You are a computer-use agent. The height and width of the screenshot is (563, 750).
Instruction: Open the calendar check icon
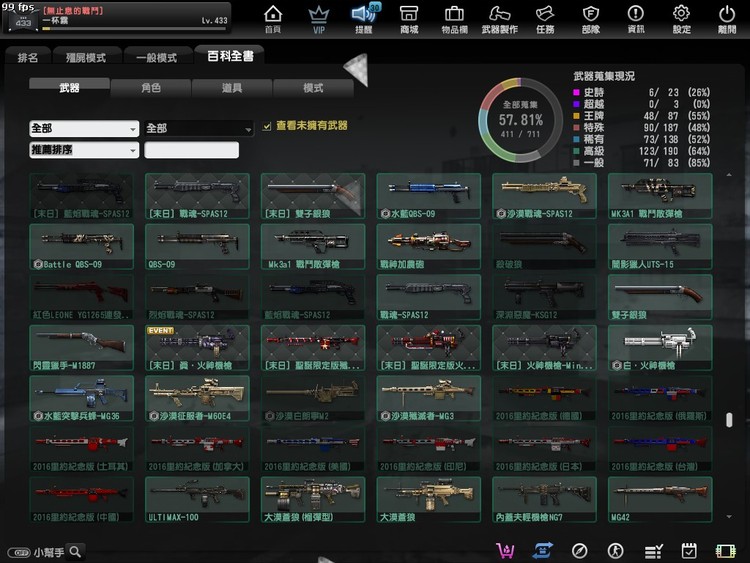point(689,551)
